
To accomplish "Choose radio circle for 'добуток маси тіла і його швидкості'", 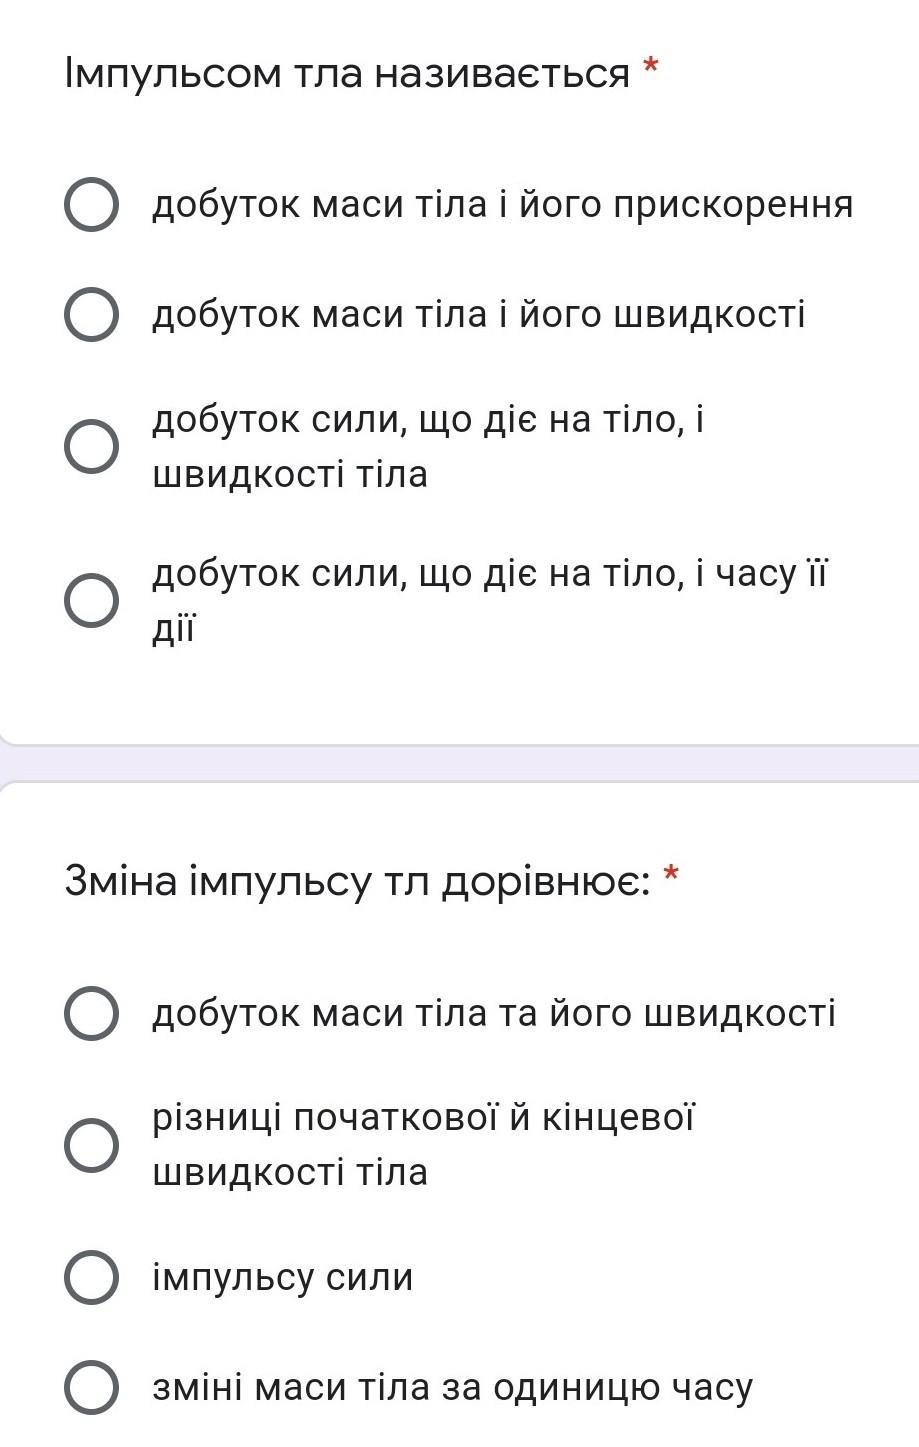I will pyautogui.click(x=91, y=315).
